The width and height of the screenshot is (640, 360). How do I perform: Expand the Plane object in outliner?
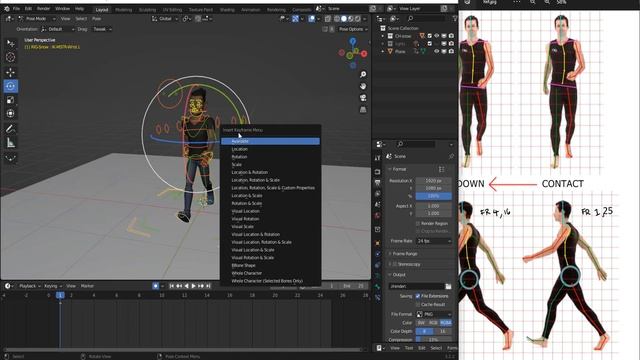click(383, 51)
